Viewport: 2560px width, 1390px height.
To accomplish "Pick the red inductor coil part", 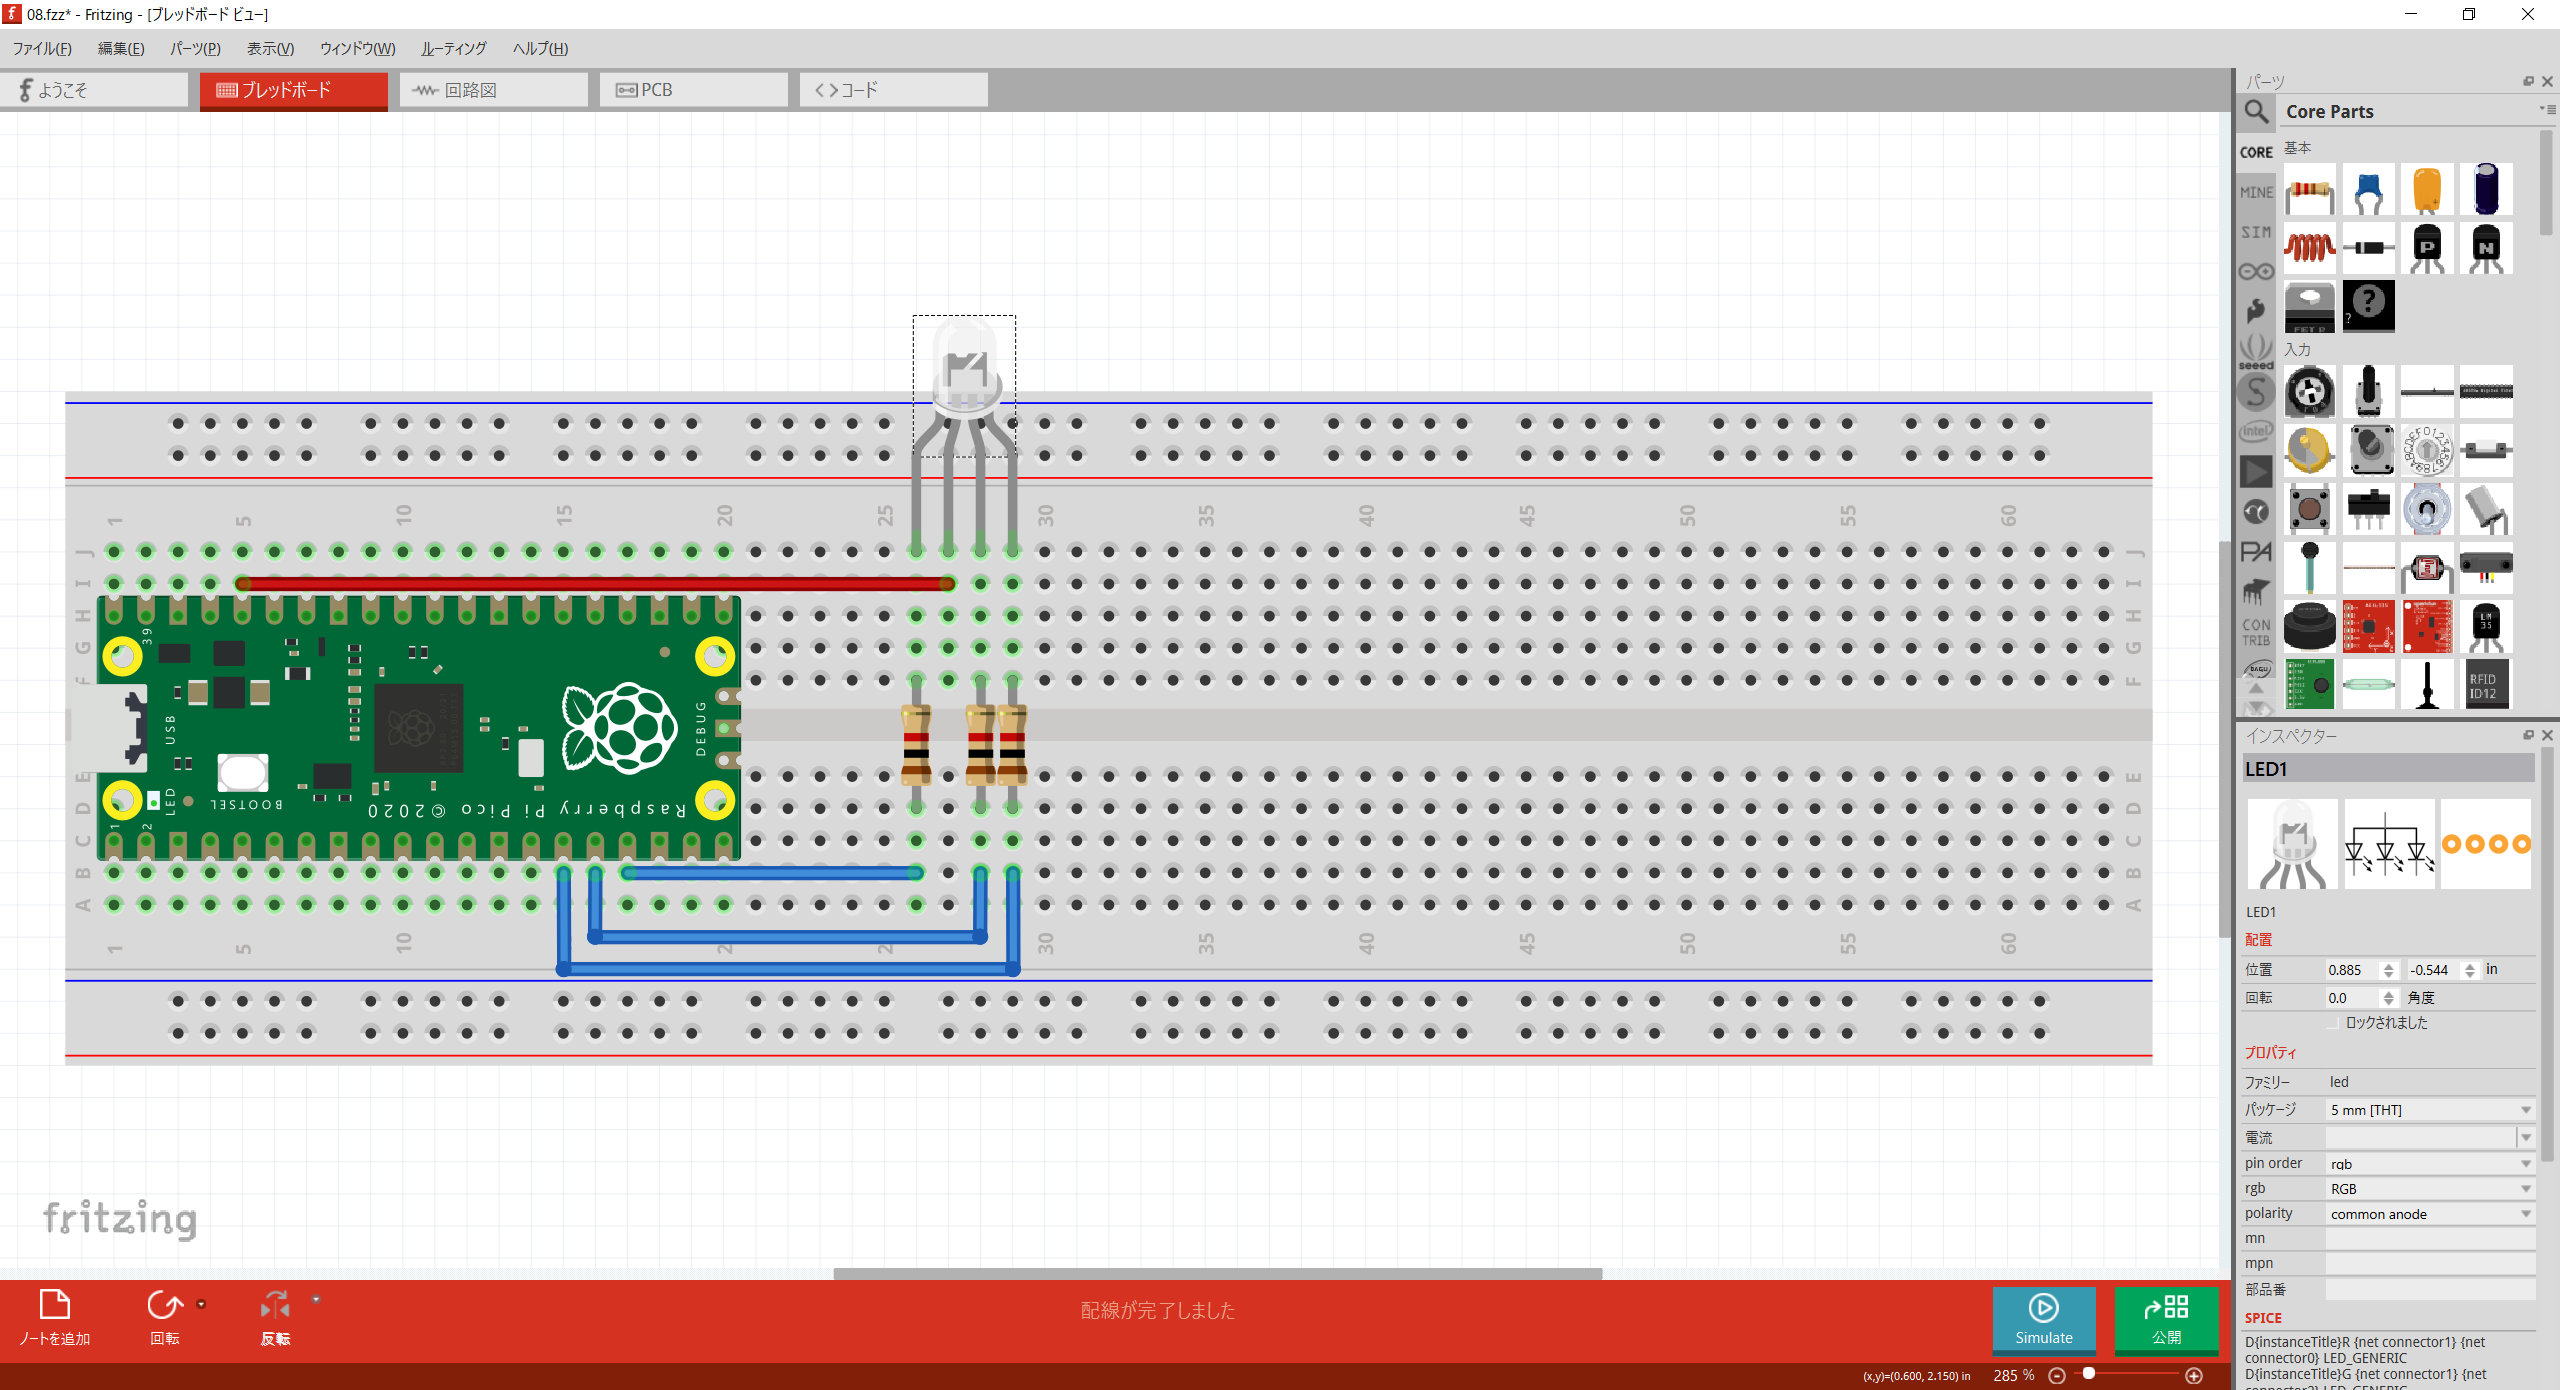I will [x=2309, y=247].
